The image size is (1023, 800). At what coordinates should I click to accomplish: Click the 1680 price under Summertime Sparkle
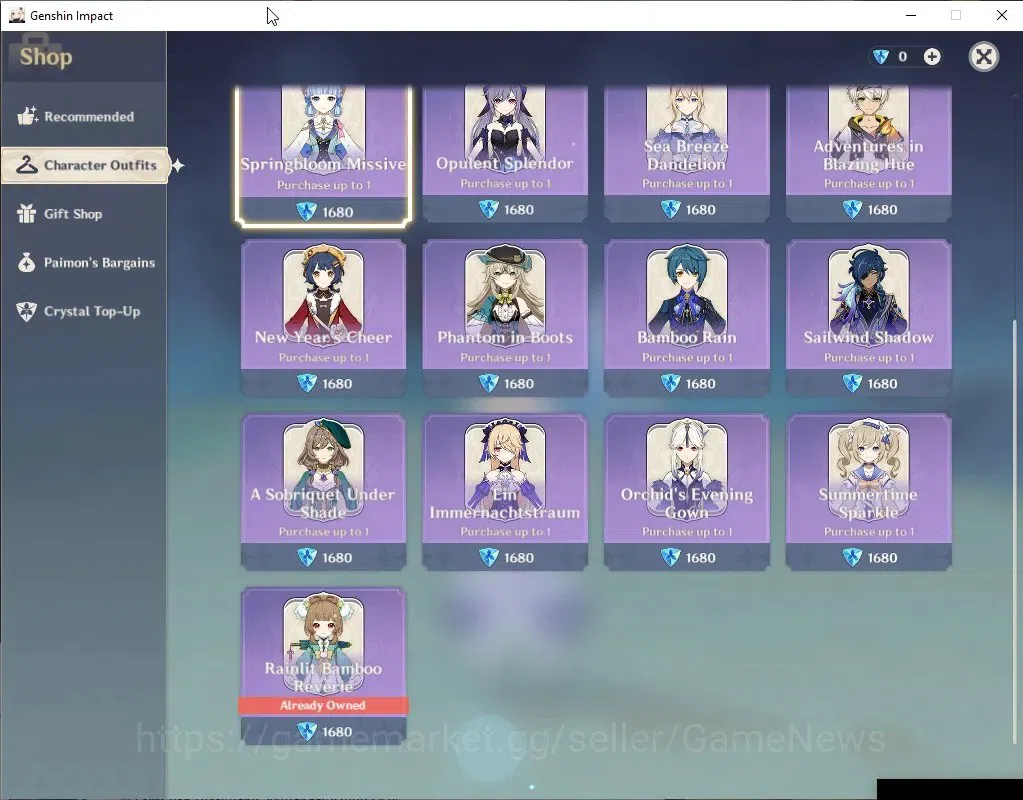[x=882, y=558]
